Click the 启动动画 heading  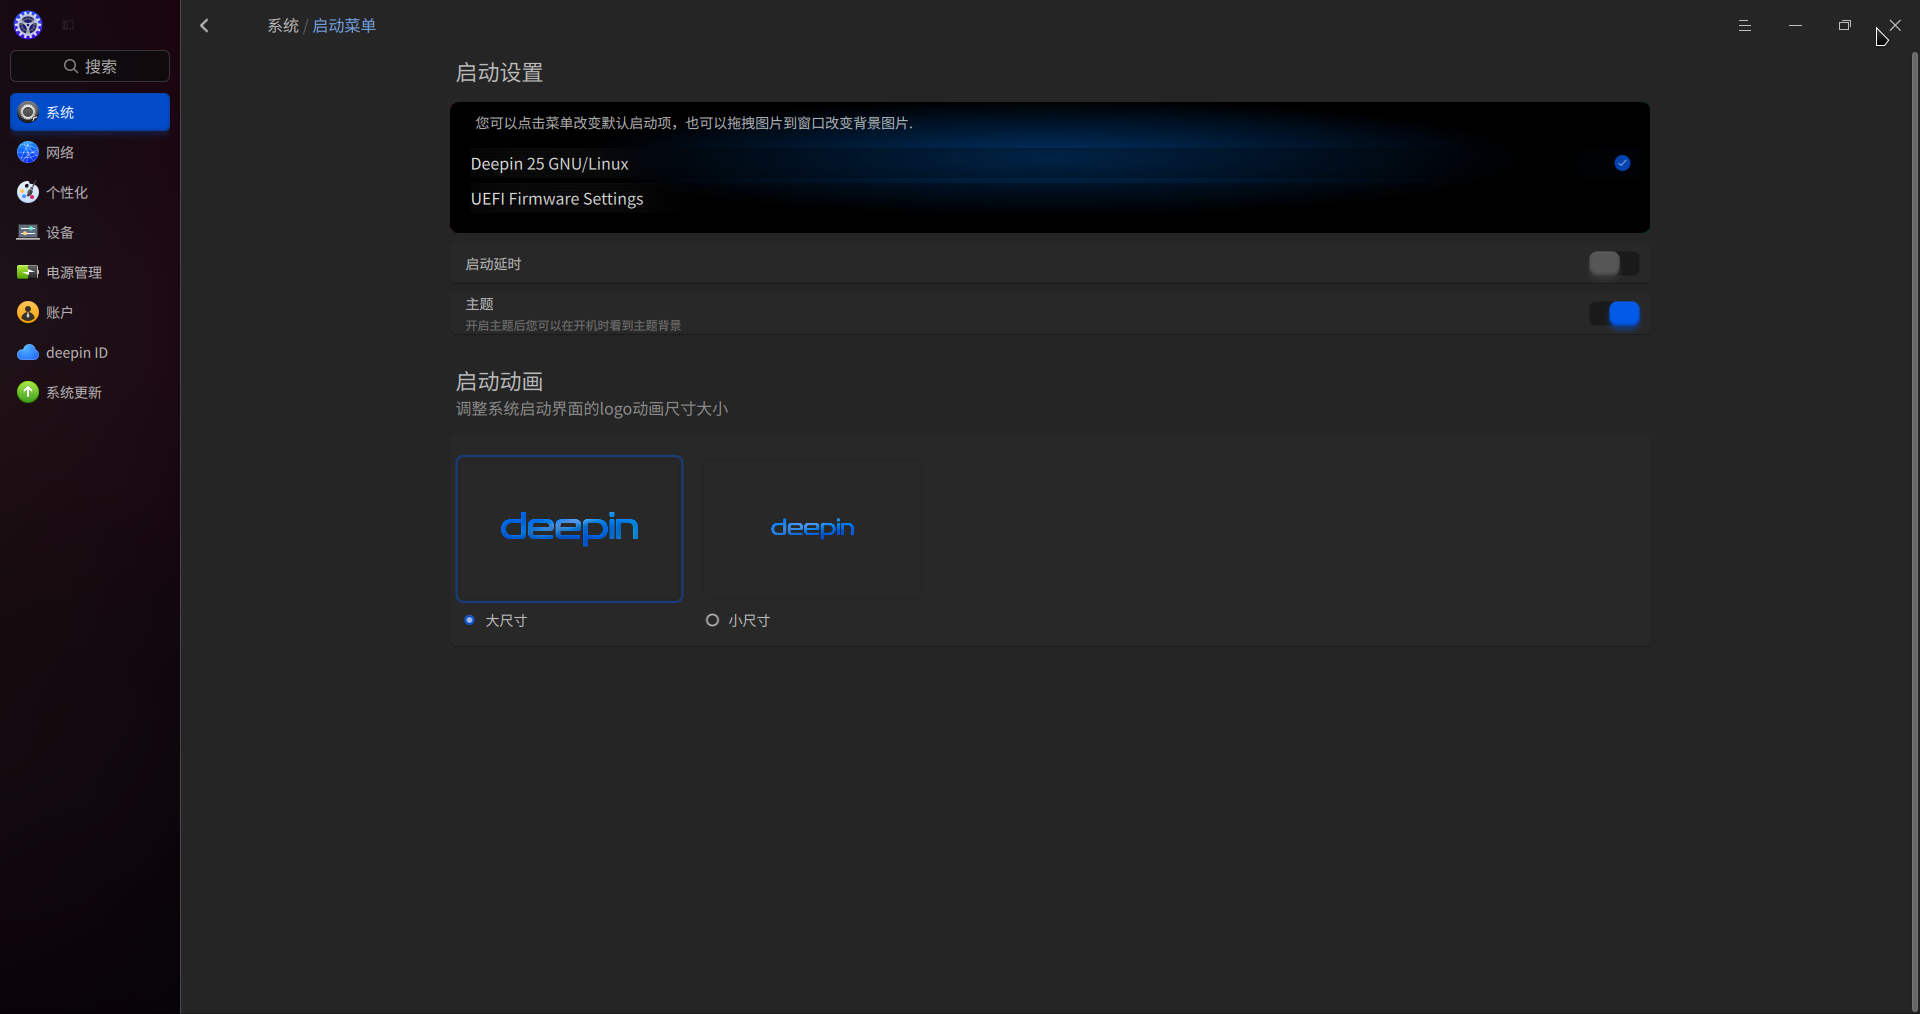click(x=499, y=381)
